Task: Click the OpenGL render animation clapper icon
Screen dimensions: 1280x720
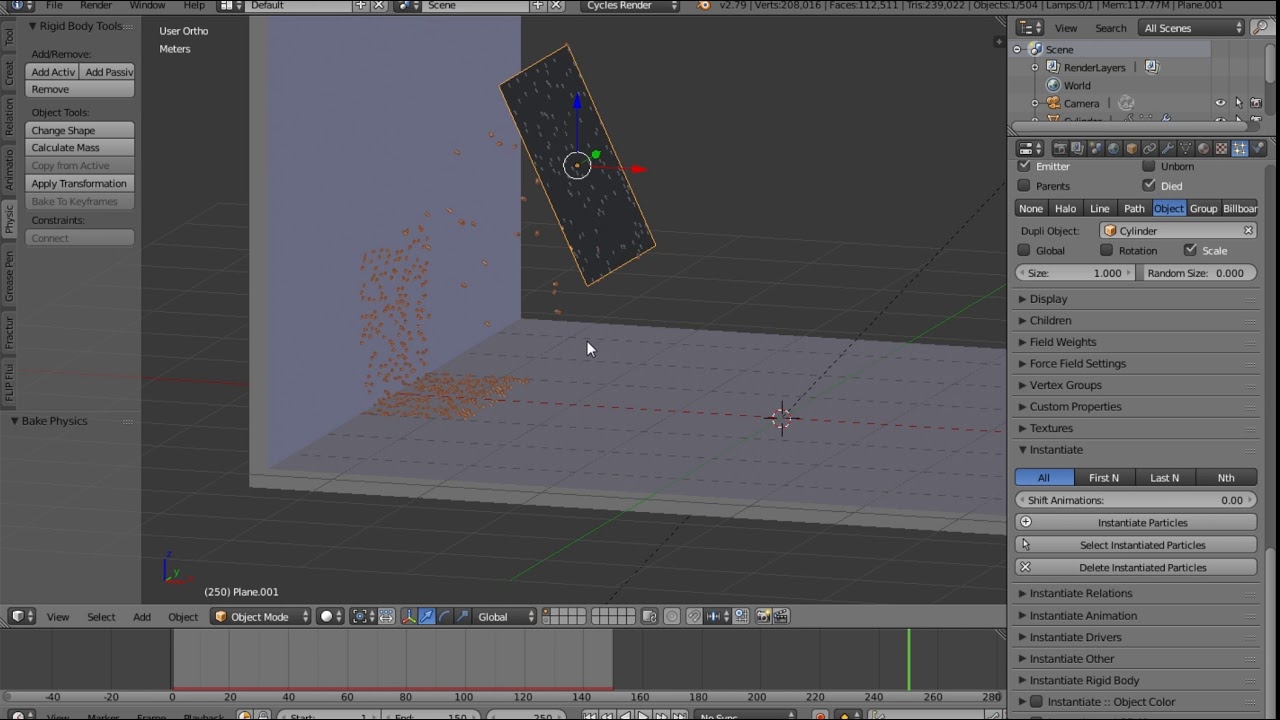Action: (782, 616)
